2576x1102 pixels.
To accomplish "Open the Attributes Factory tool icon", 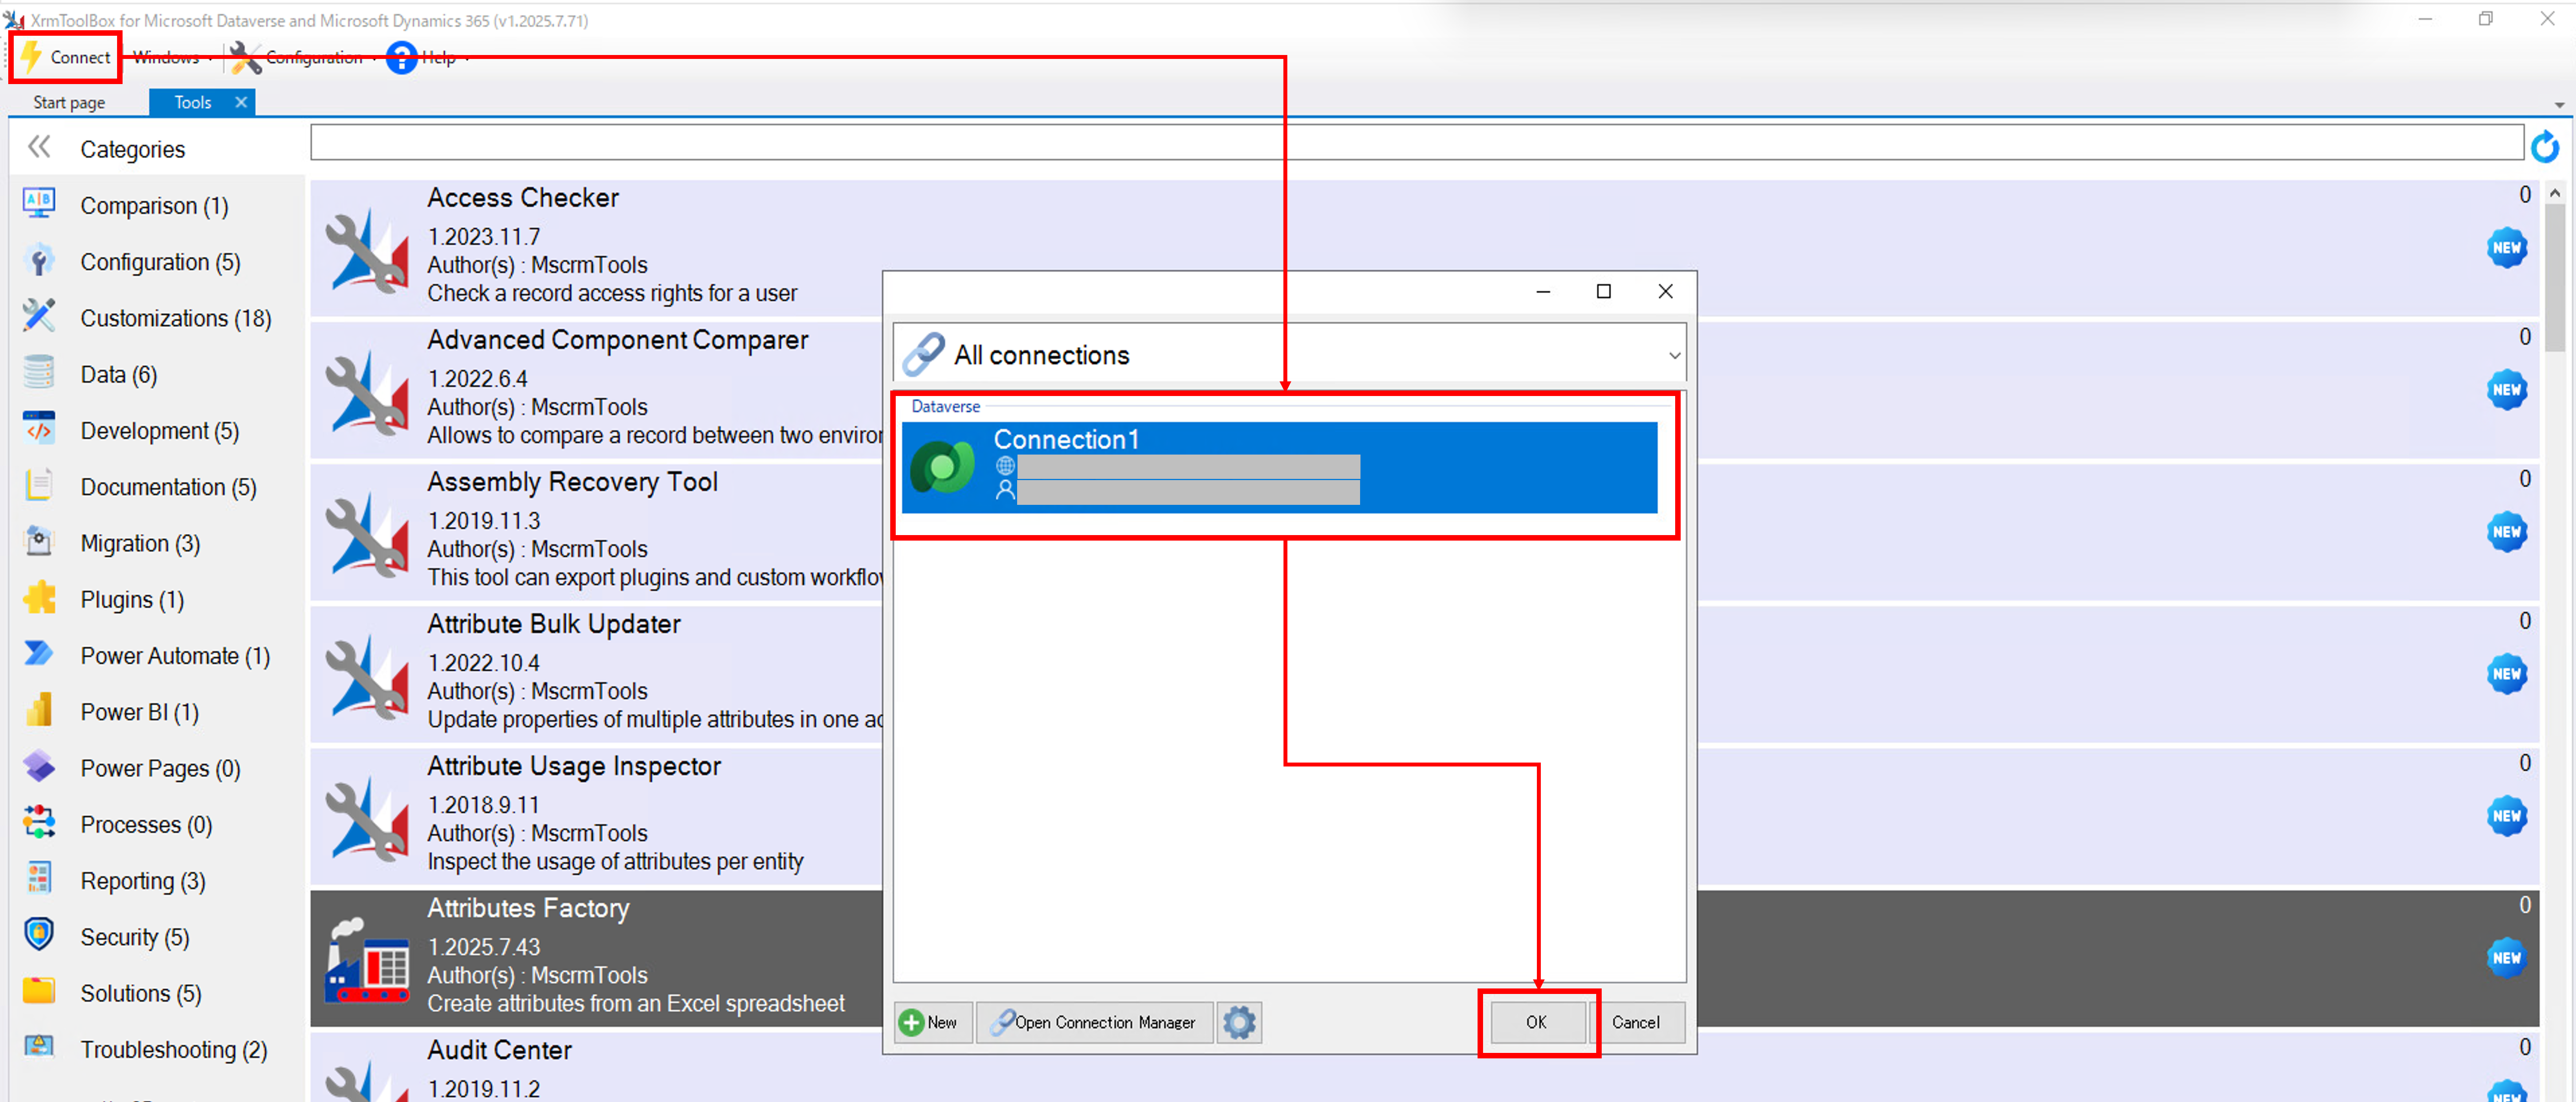I will (366, 960).
